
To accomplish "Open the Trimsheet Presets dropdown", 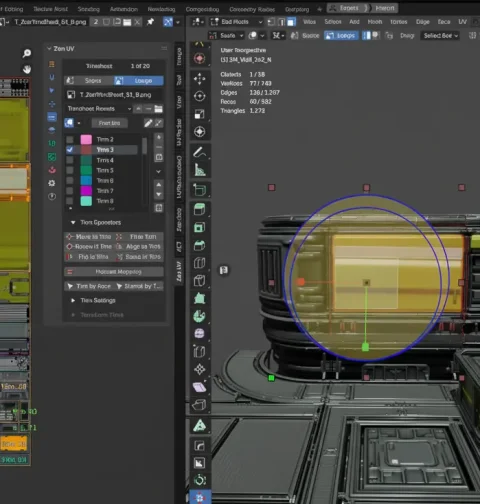I will 99,109.
